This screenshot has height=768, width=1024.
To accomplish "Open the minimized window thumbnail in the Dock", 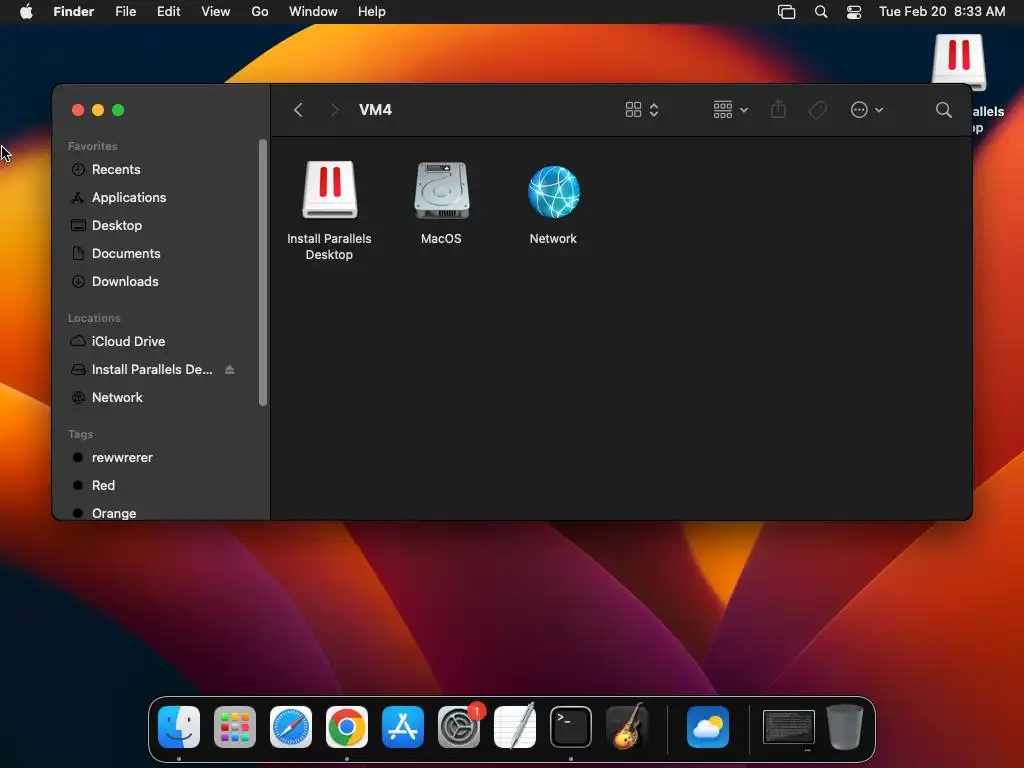I will coord(789,727).
